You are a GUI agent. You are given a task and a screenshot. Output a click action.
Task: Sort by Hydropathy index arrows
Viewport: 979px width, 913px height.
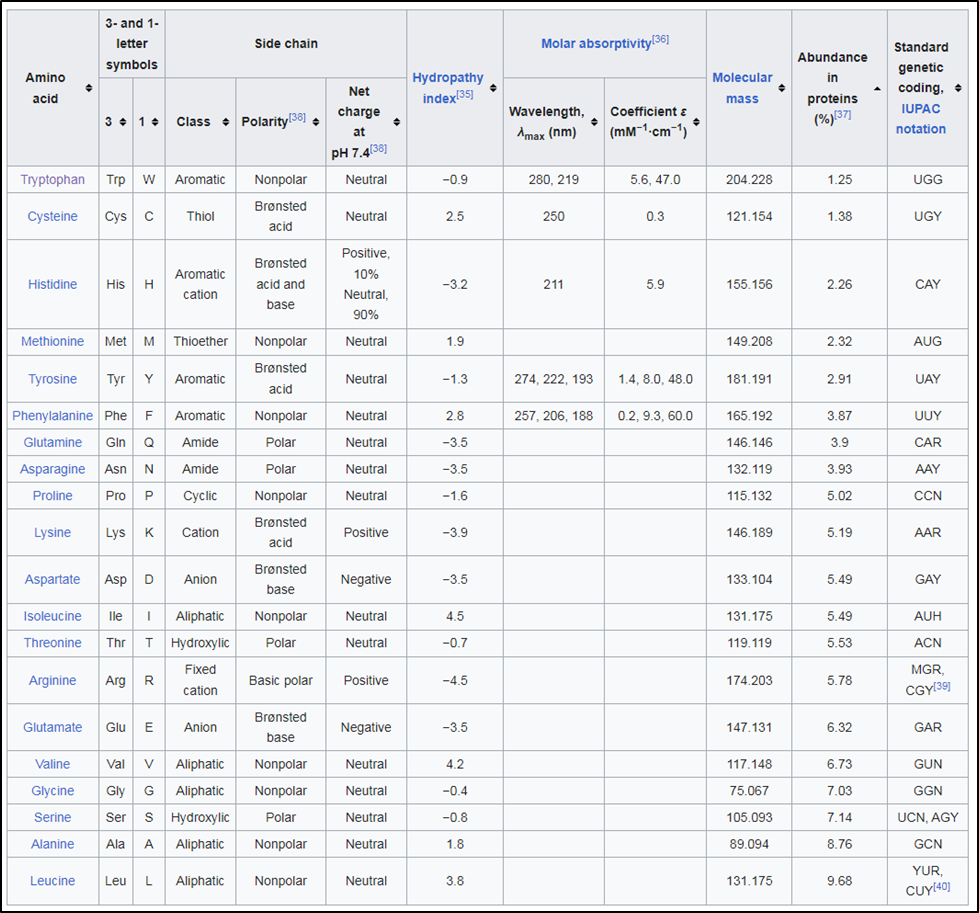(x=493, y=88)
